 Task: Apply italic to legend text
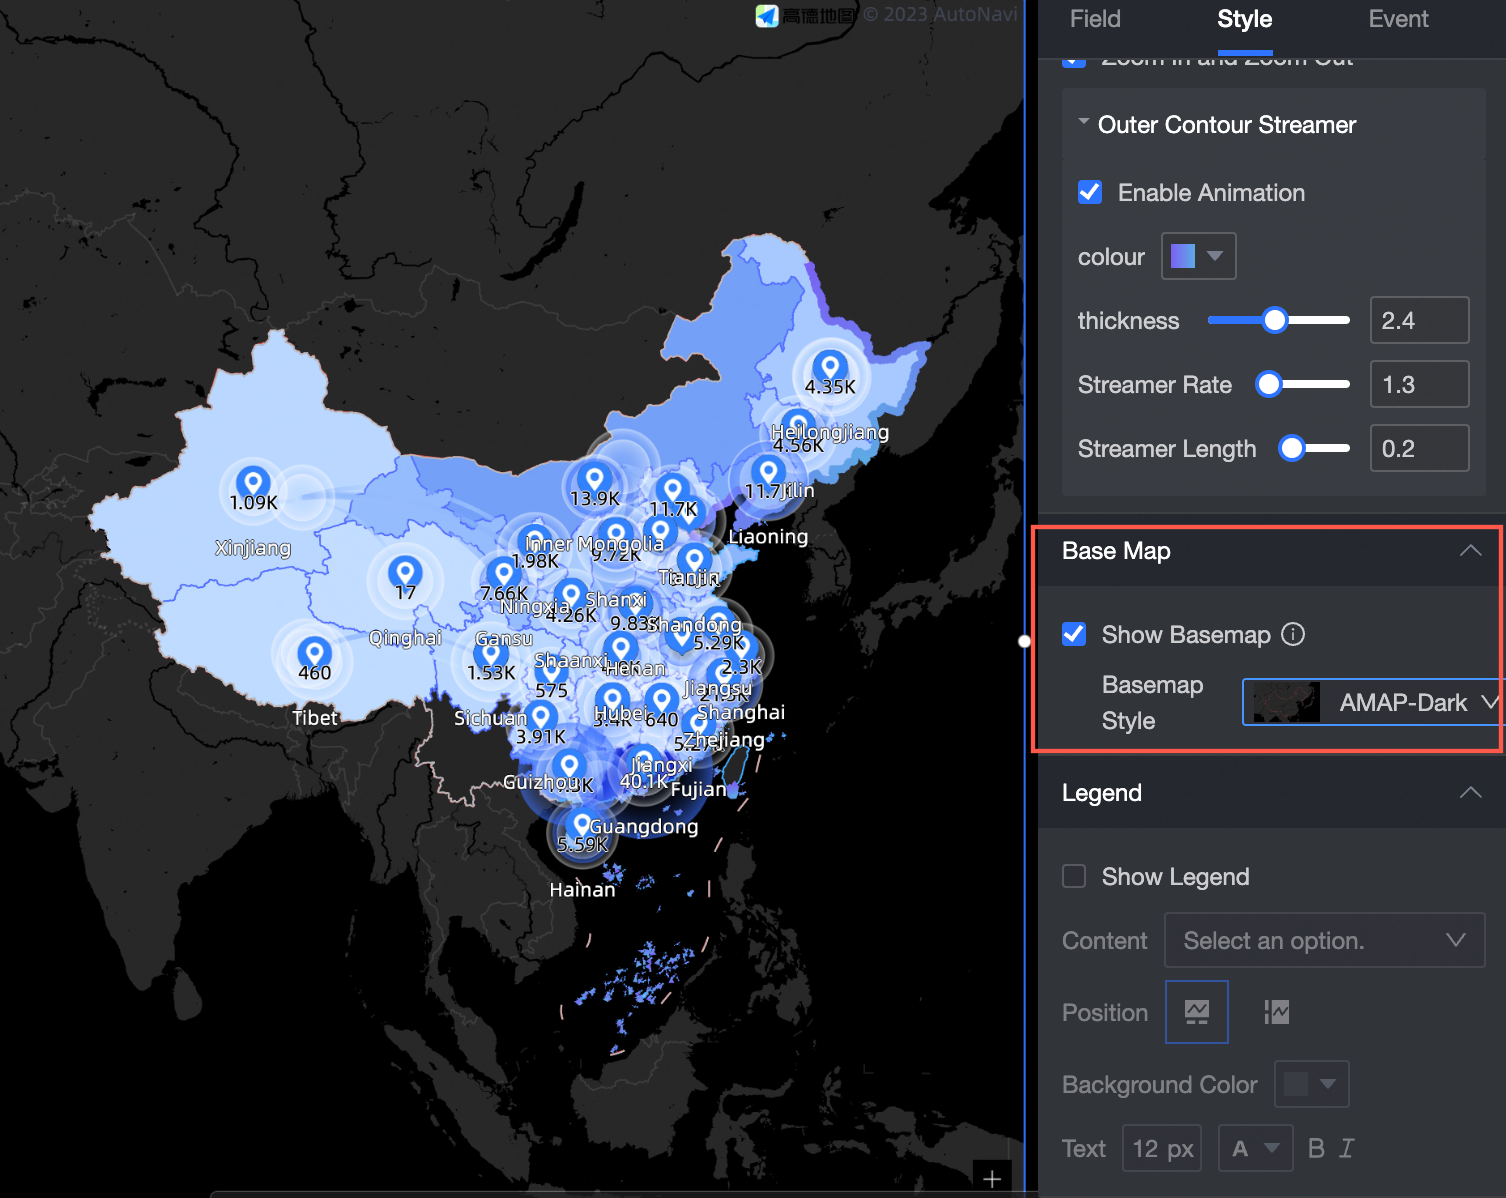[1346, 1148]
